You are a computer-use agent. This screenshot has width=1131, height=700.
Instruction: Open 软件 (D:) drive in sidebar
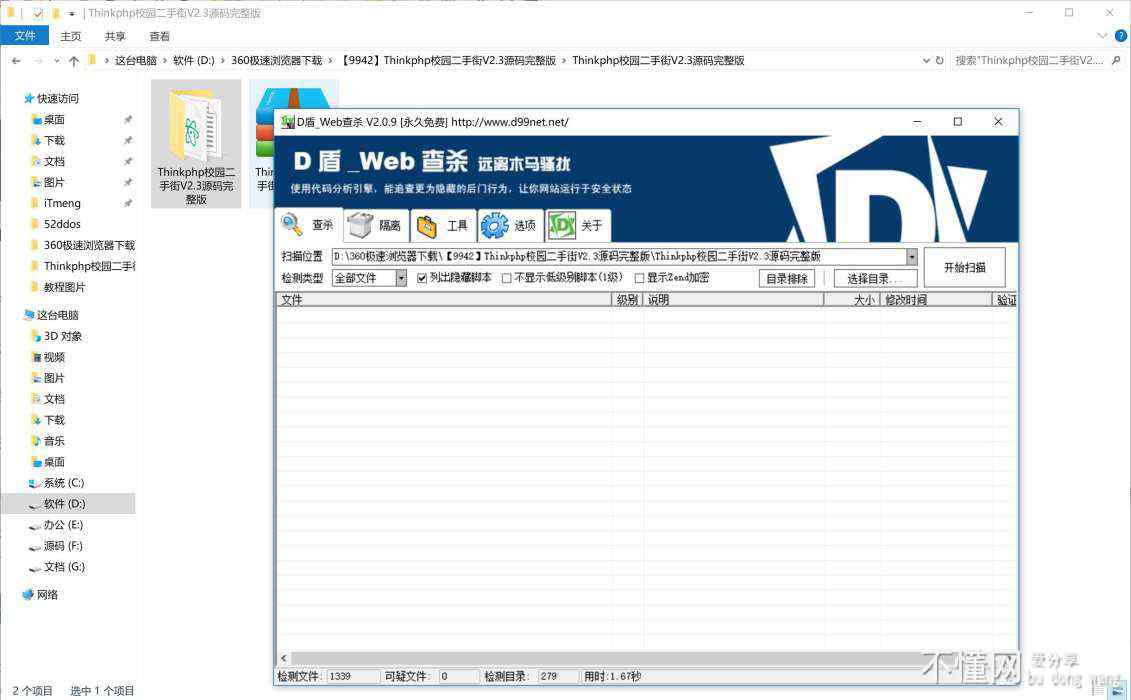tap(64, 504)
